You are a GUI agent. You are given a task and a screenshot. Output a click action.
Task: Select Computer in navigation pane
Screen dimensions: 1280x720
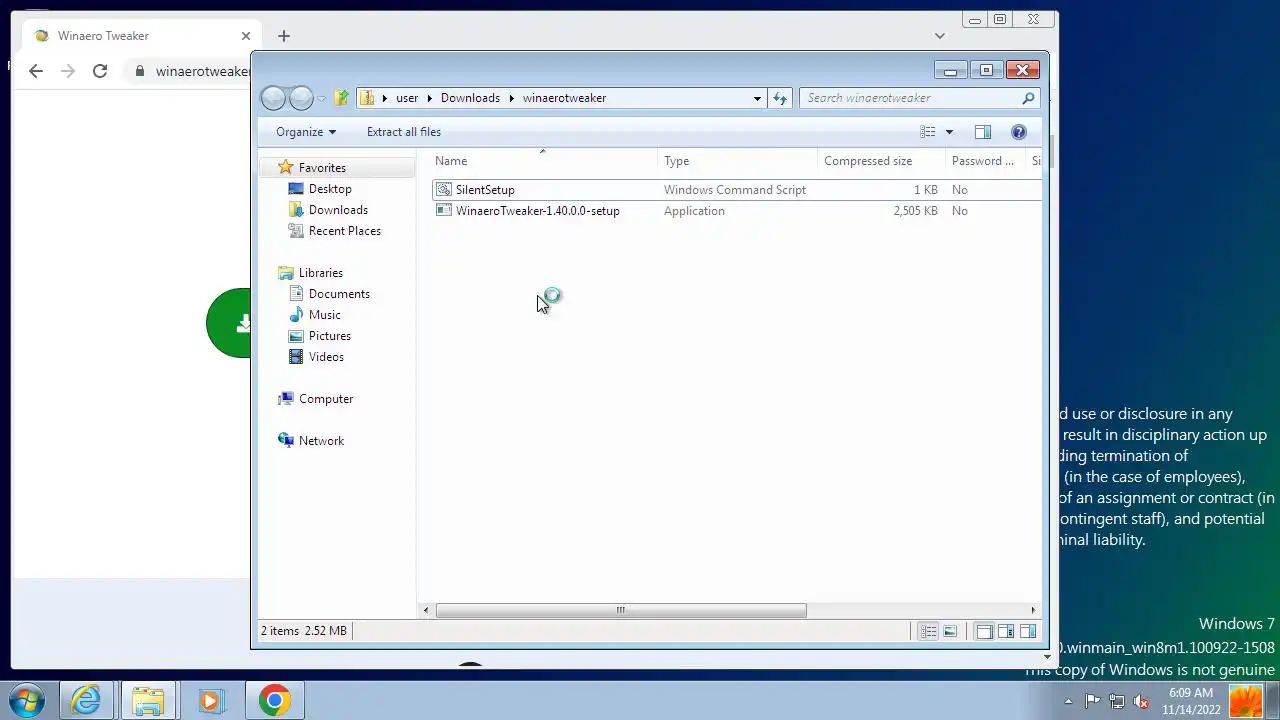[x=326, y=399]
